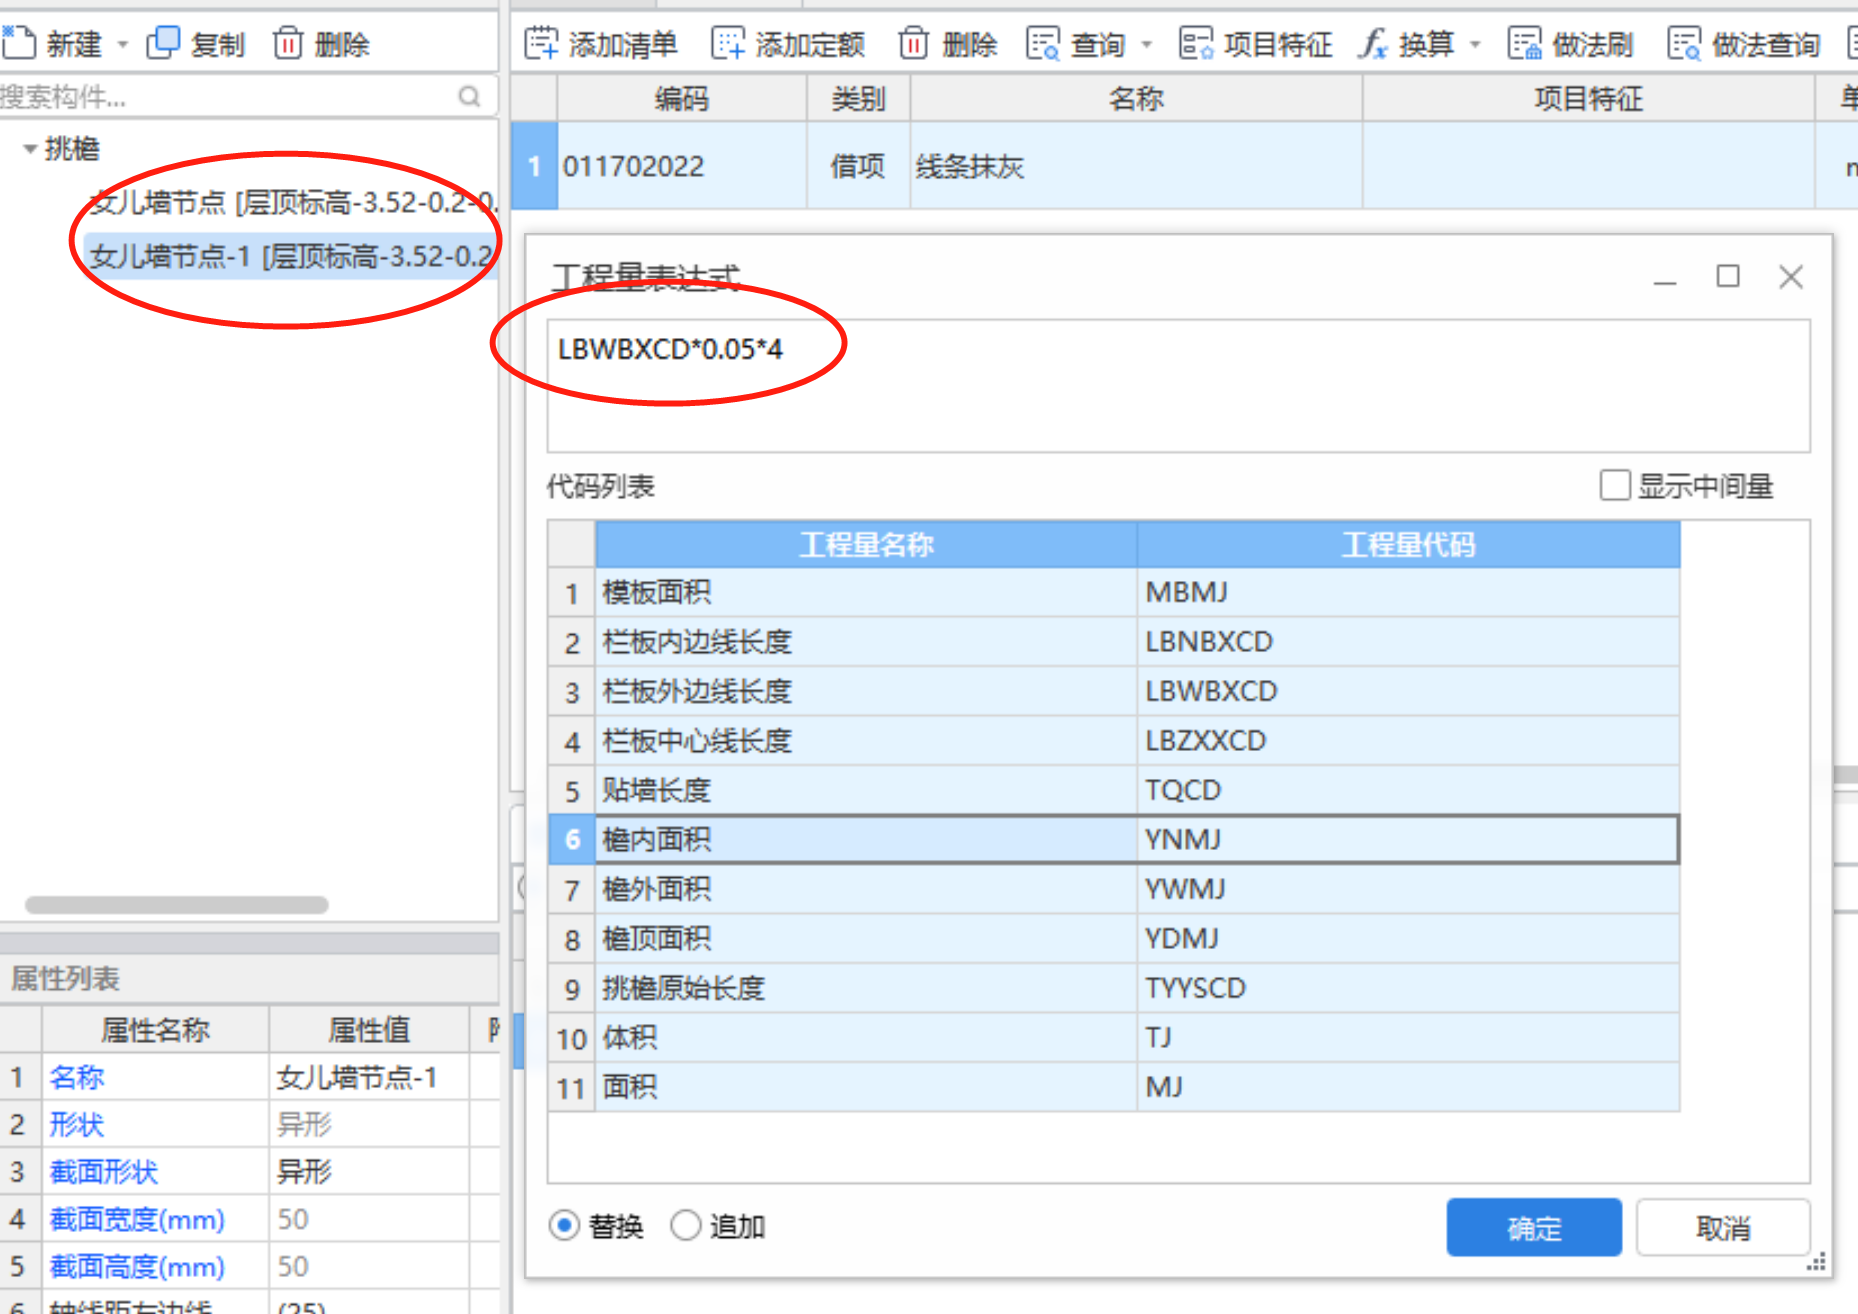Click the YWMJ code cell
1858x1314 pixels.
click(1408, 890)
